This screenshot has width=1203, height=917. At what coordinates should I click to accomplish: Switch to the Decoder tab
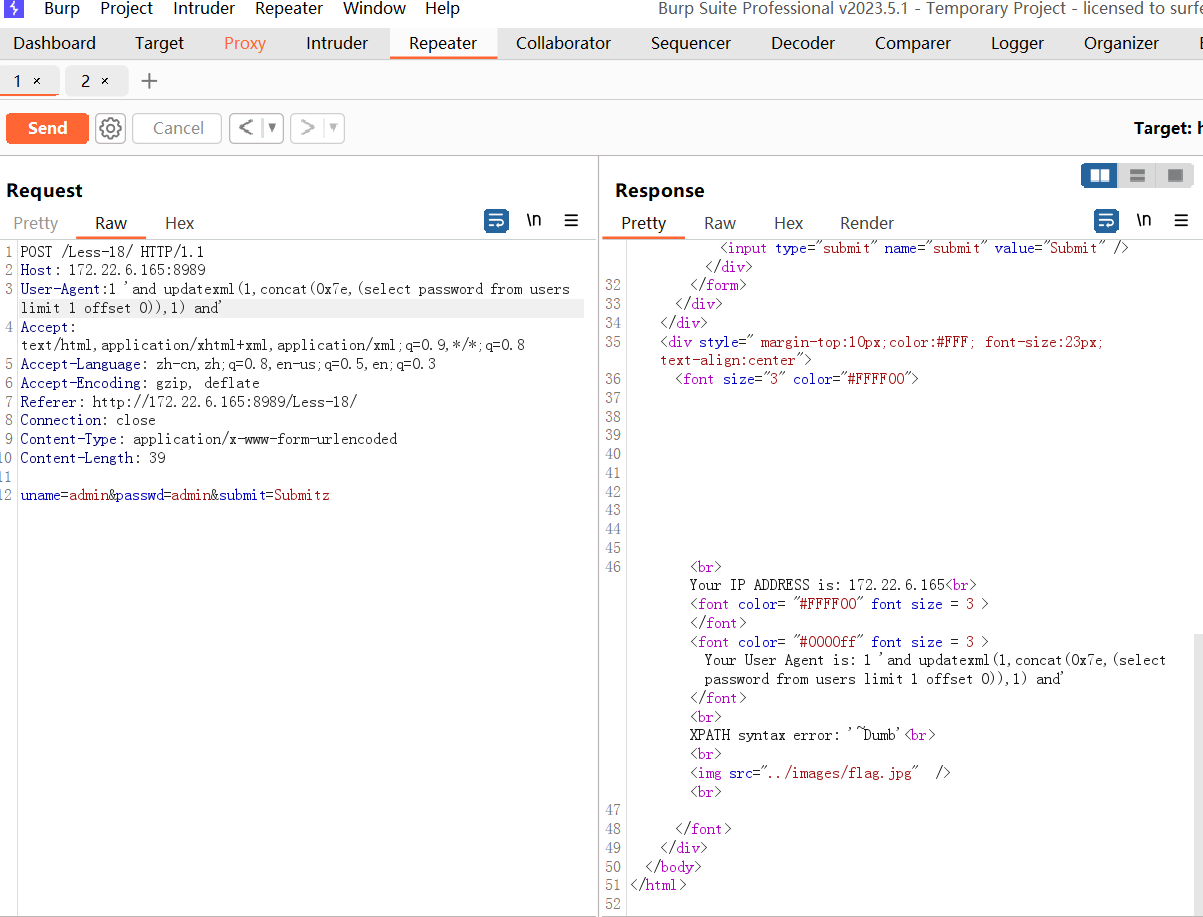[803, 43]
